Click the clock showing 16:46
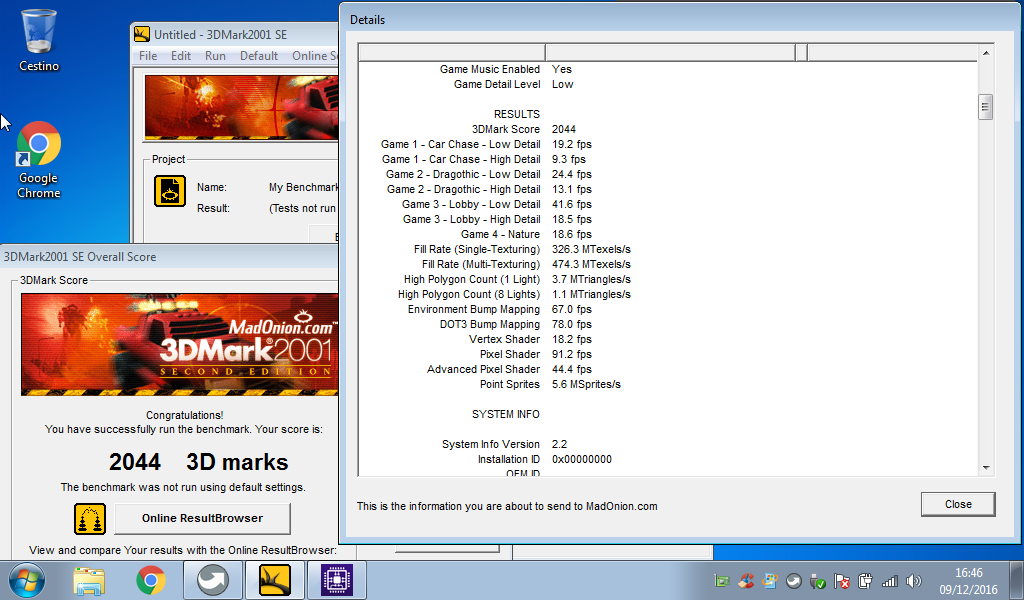Image resolution: width=1024 pixels, height=600 pixels. coord(968,573)
